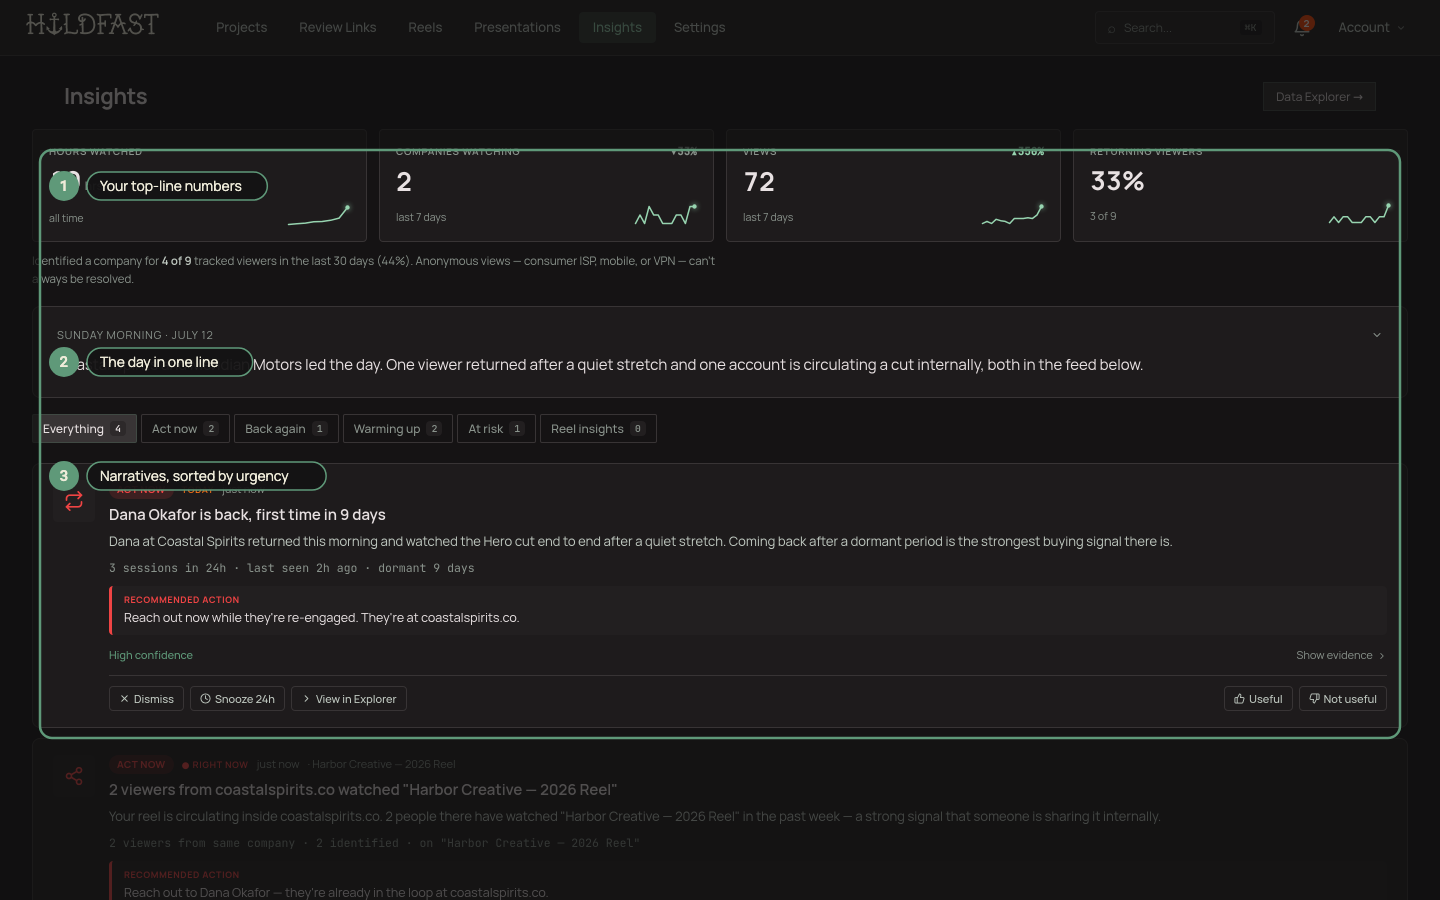Click the Holdfast logo

click(92, 24)
